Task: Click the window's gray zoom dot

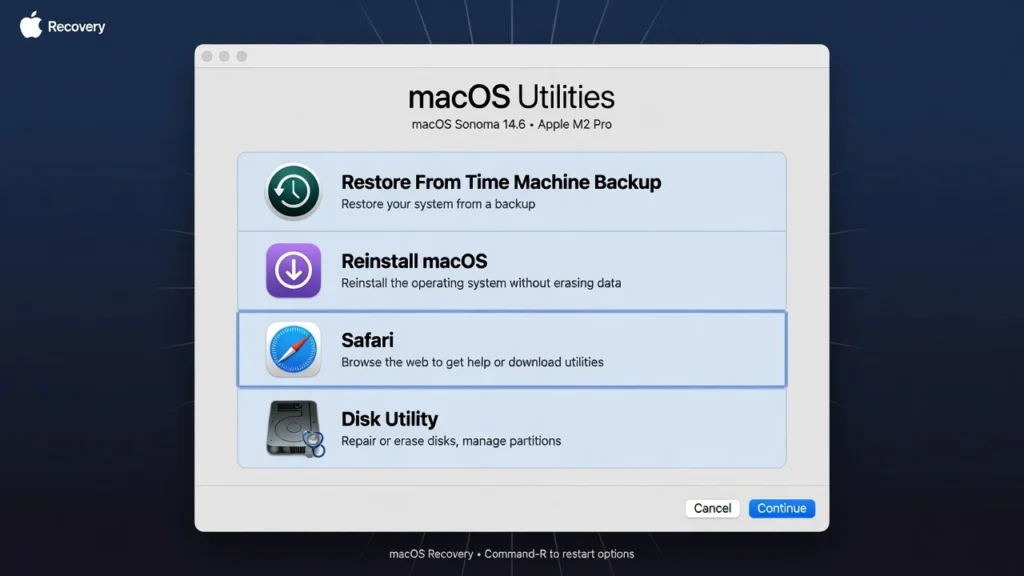Action: (242, 56)
